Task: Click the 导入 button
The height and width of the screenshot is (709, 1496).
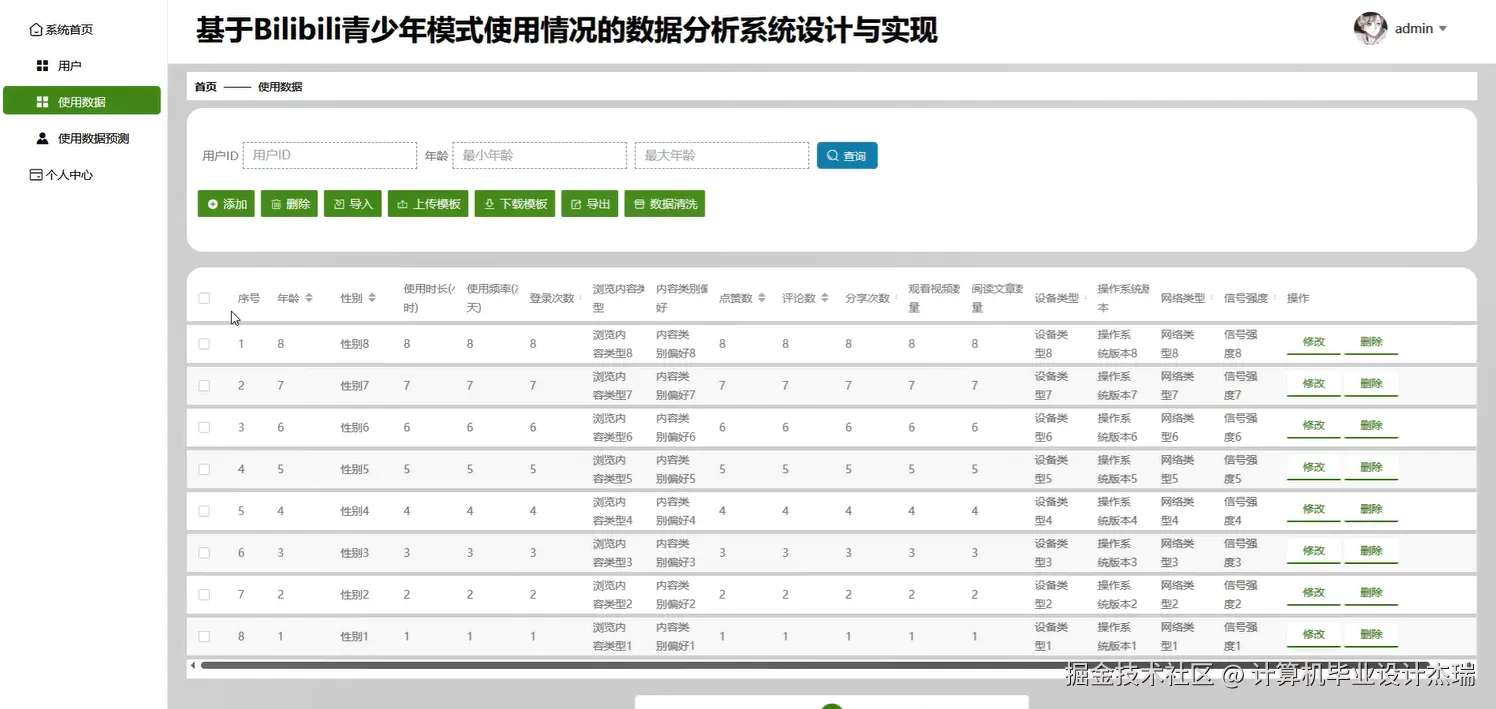Action: pyautogui.click(x=353, y=204)
